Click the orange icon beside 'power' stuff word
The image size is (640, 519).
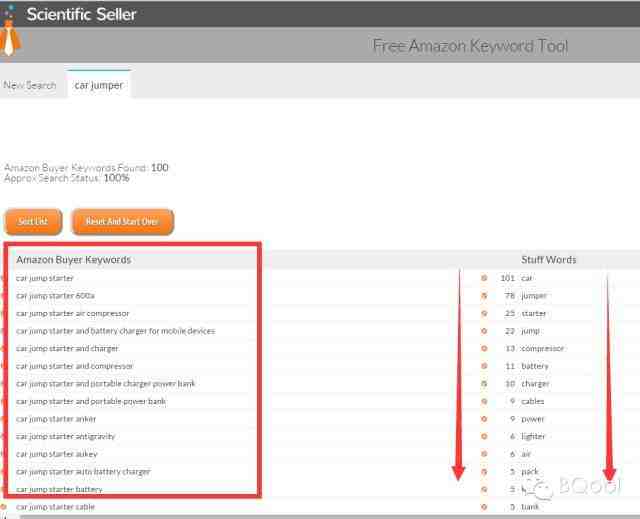pos(484,419)
